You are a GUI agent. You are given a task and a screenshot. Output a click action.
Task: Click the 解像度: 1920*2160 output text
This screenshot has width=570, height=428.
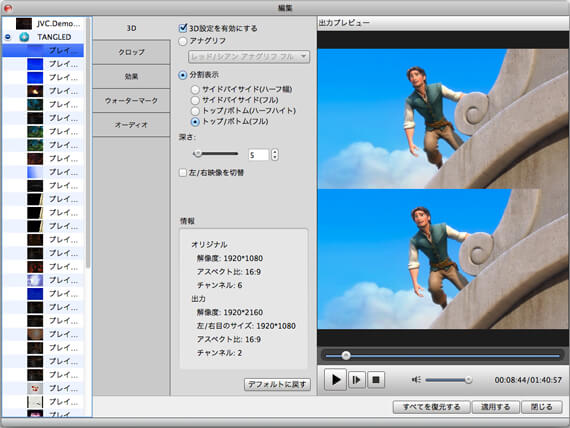click(x=230, y=312)
